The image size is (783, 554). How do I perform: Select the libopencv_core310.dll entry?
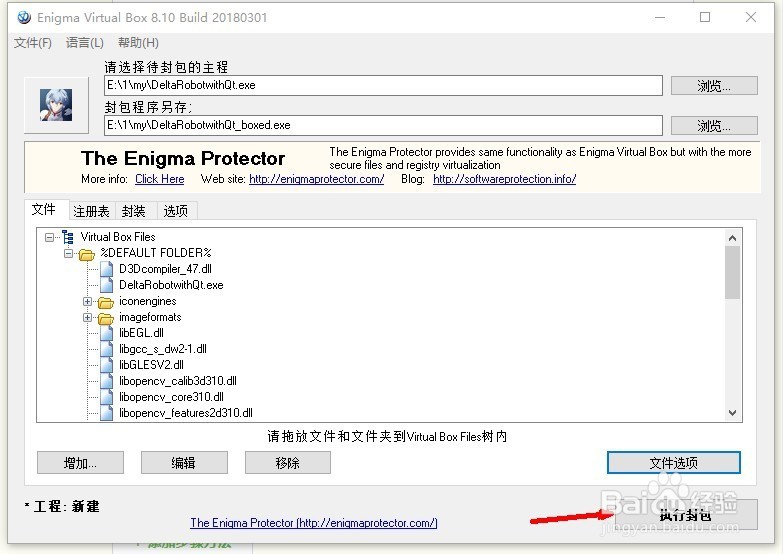point(171,397)
